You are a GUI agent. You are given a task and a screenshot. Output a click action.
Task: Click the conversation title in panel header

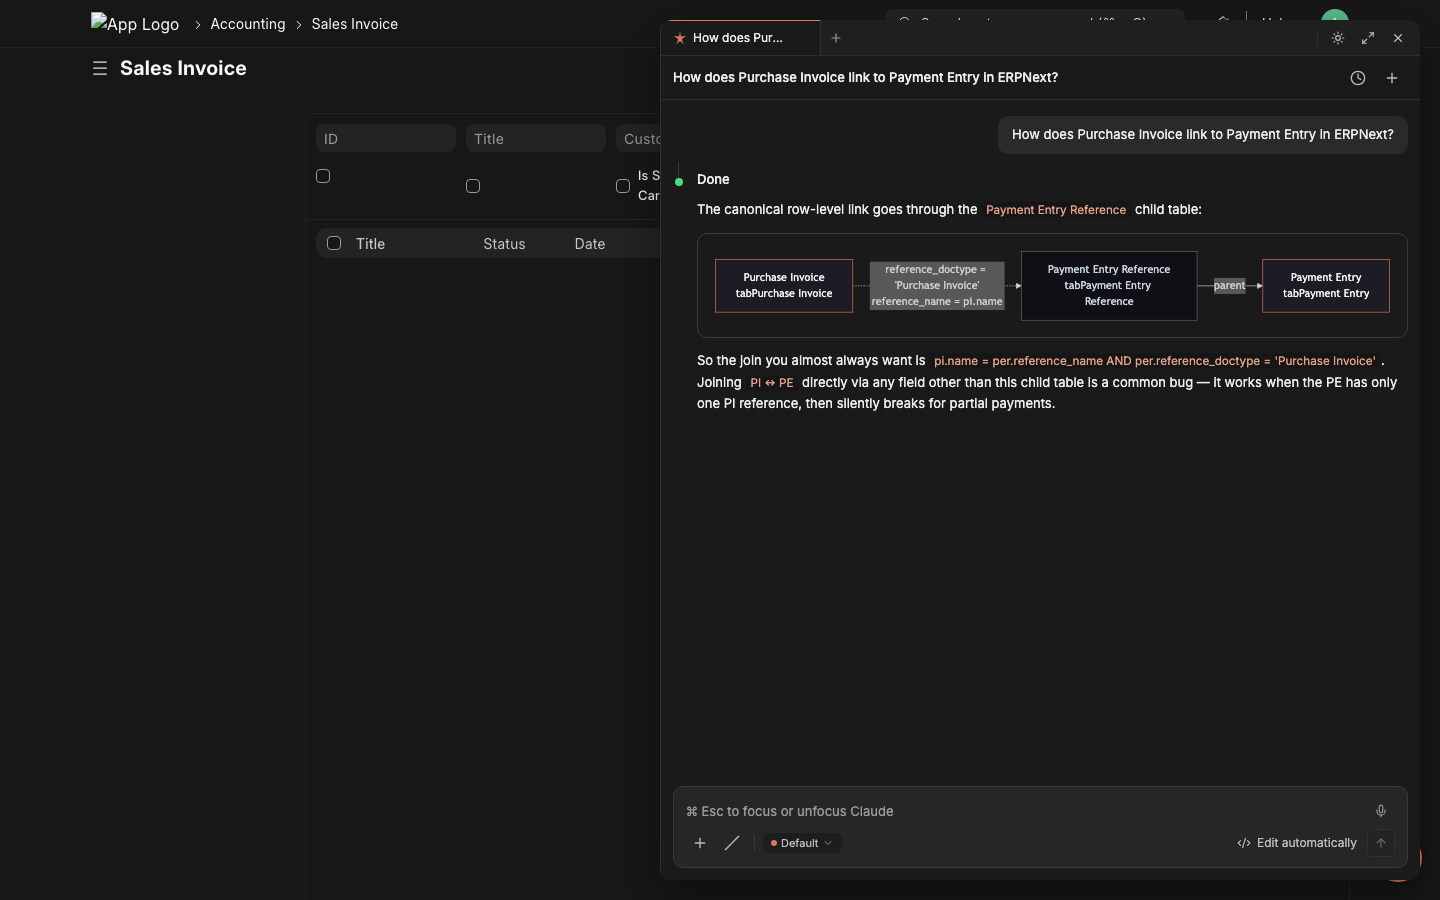coord(866,78)
